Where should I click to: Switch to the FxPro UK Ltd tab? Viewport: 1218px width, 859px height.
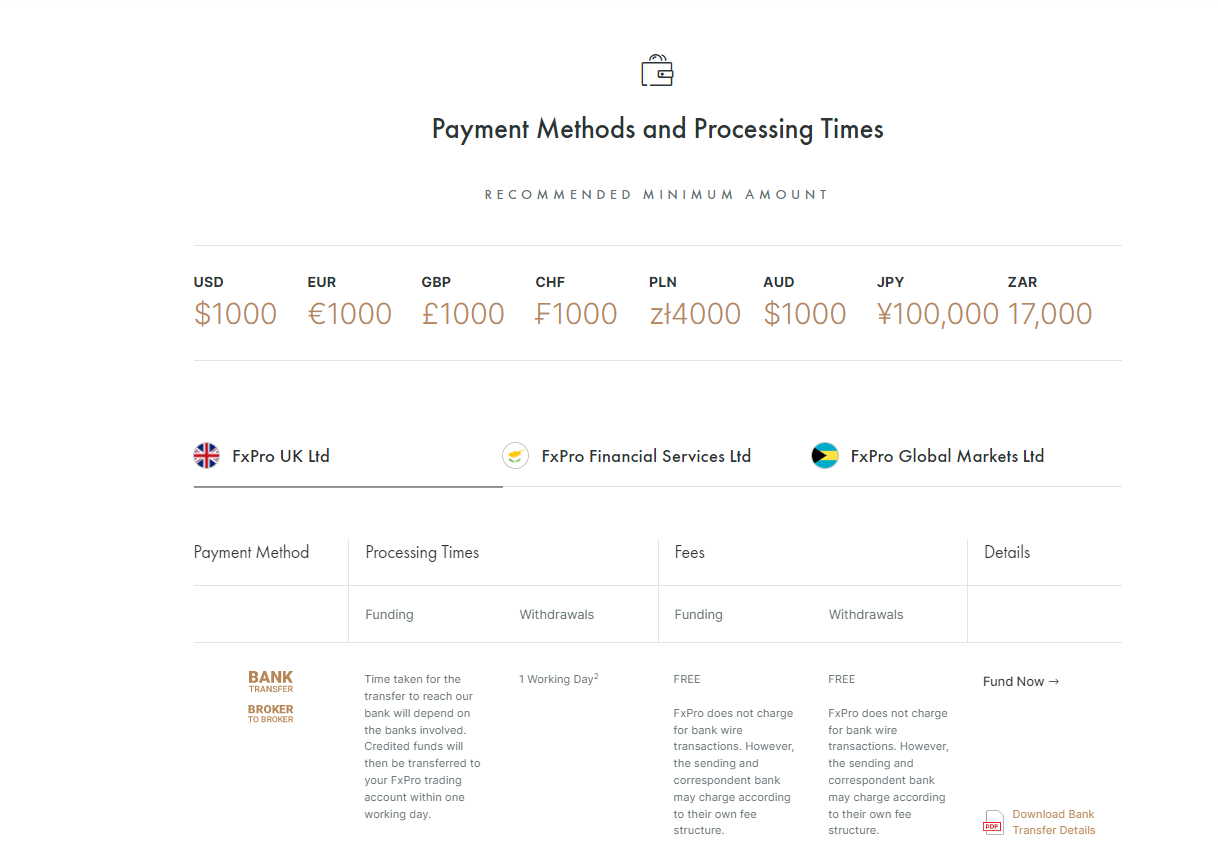pos(280,456)
